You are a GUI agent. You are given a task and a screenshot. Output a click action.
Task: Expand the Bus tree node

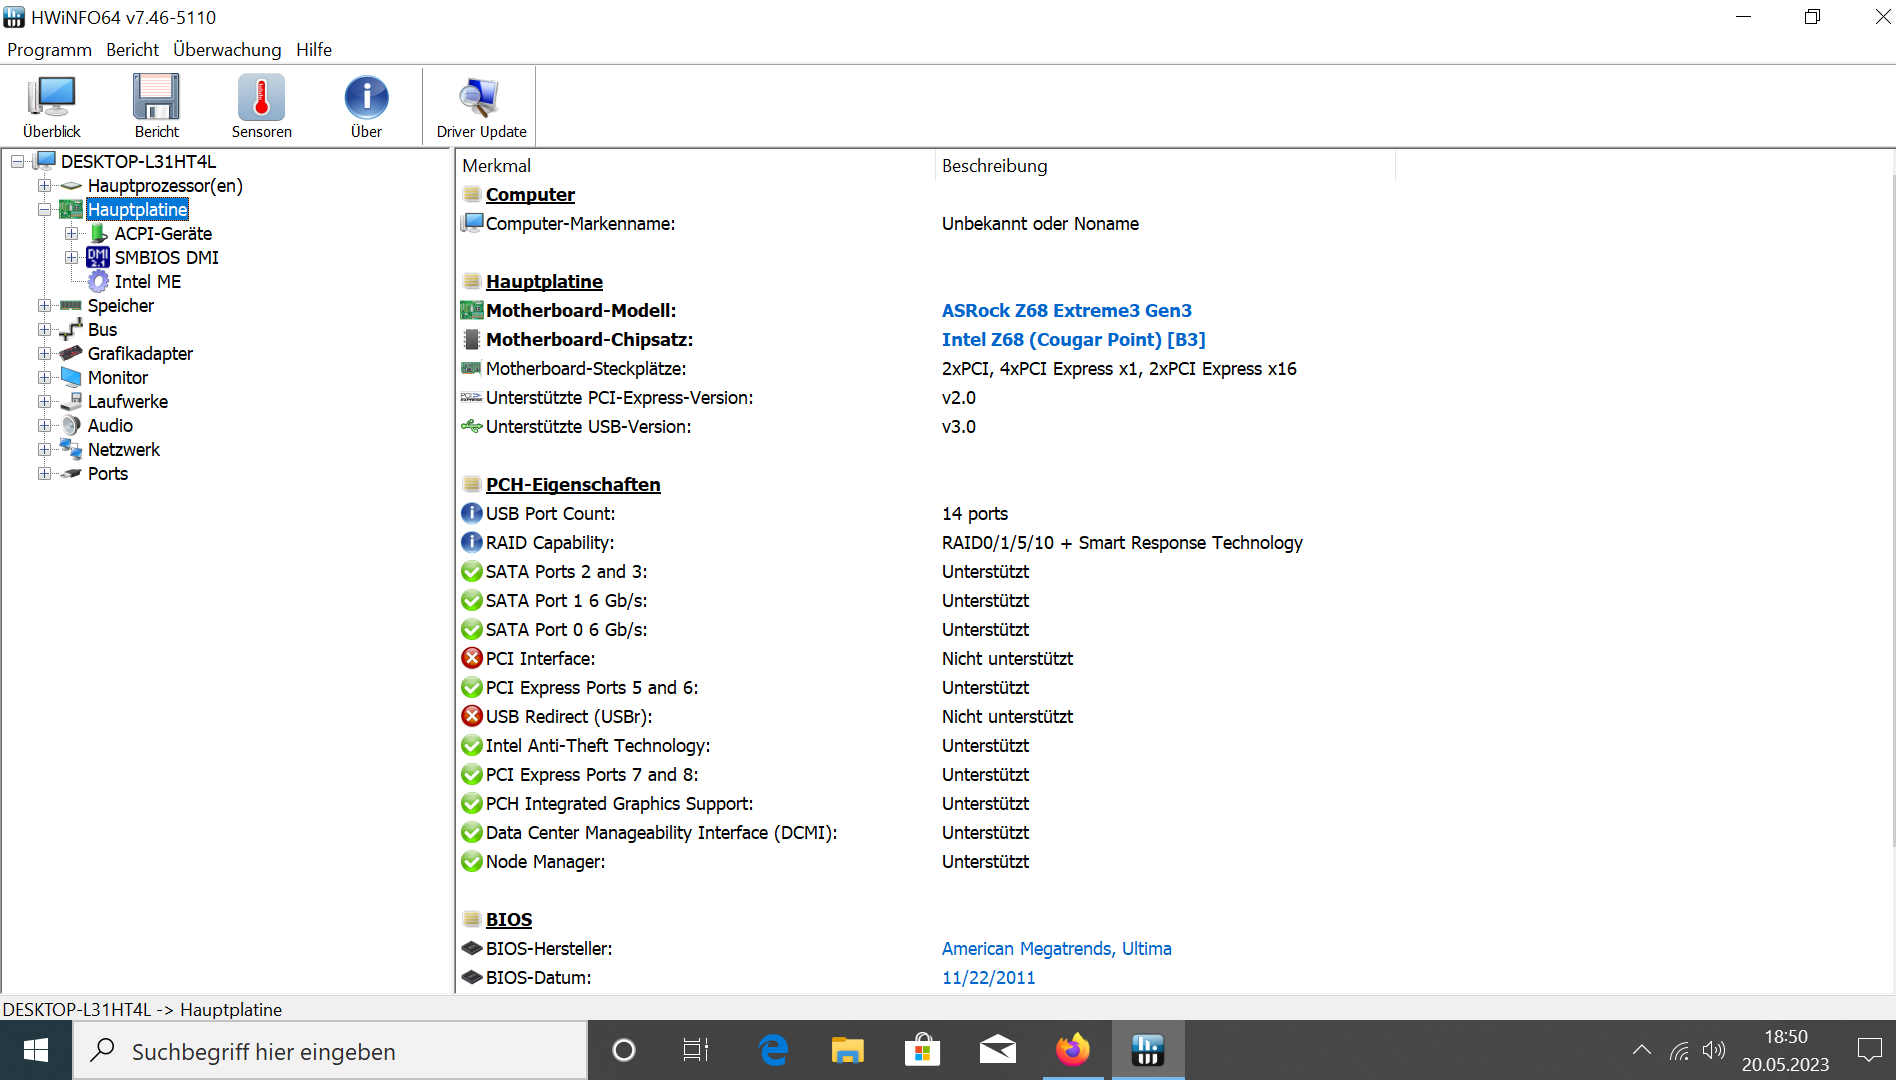tap(44, 330)
